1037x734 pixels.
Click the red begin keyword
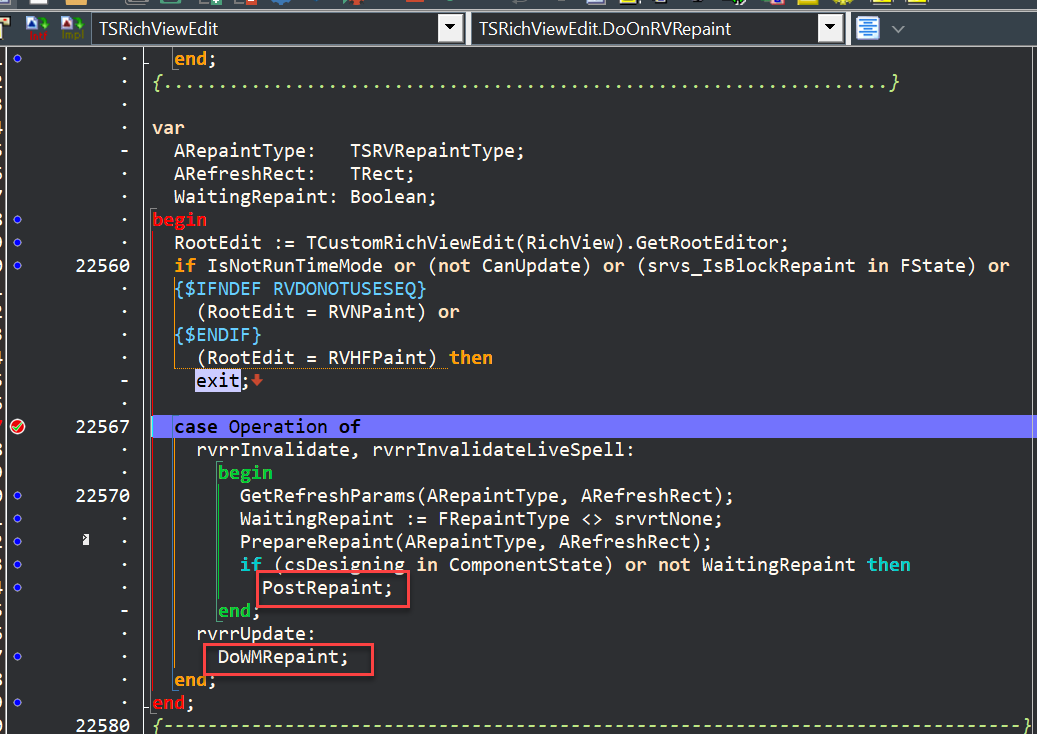point(179,220)
